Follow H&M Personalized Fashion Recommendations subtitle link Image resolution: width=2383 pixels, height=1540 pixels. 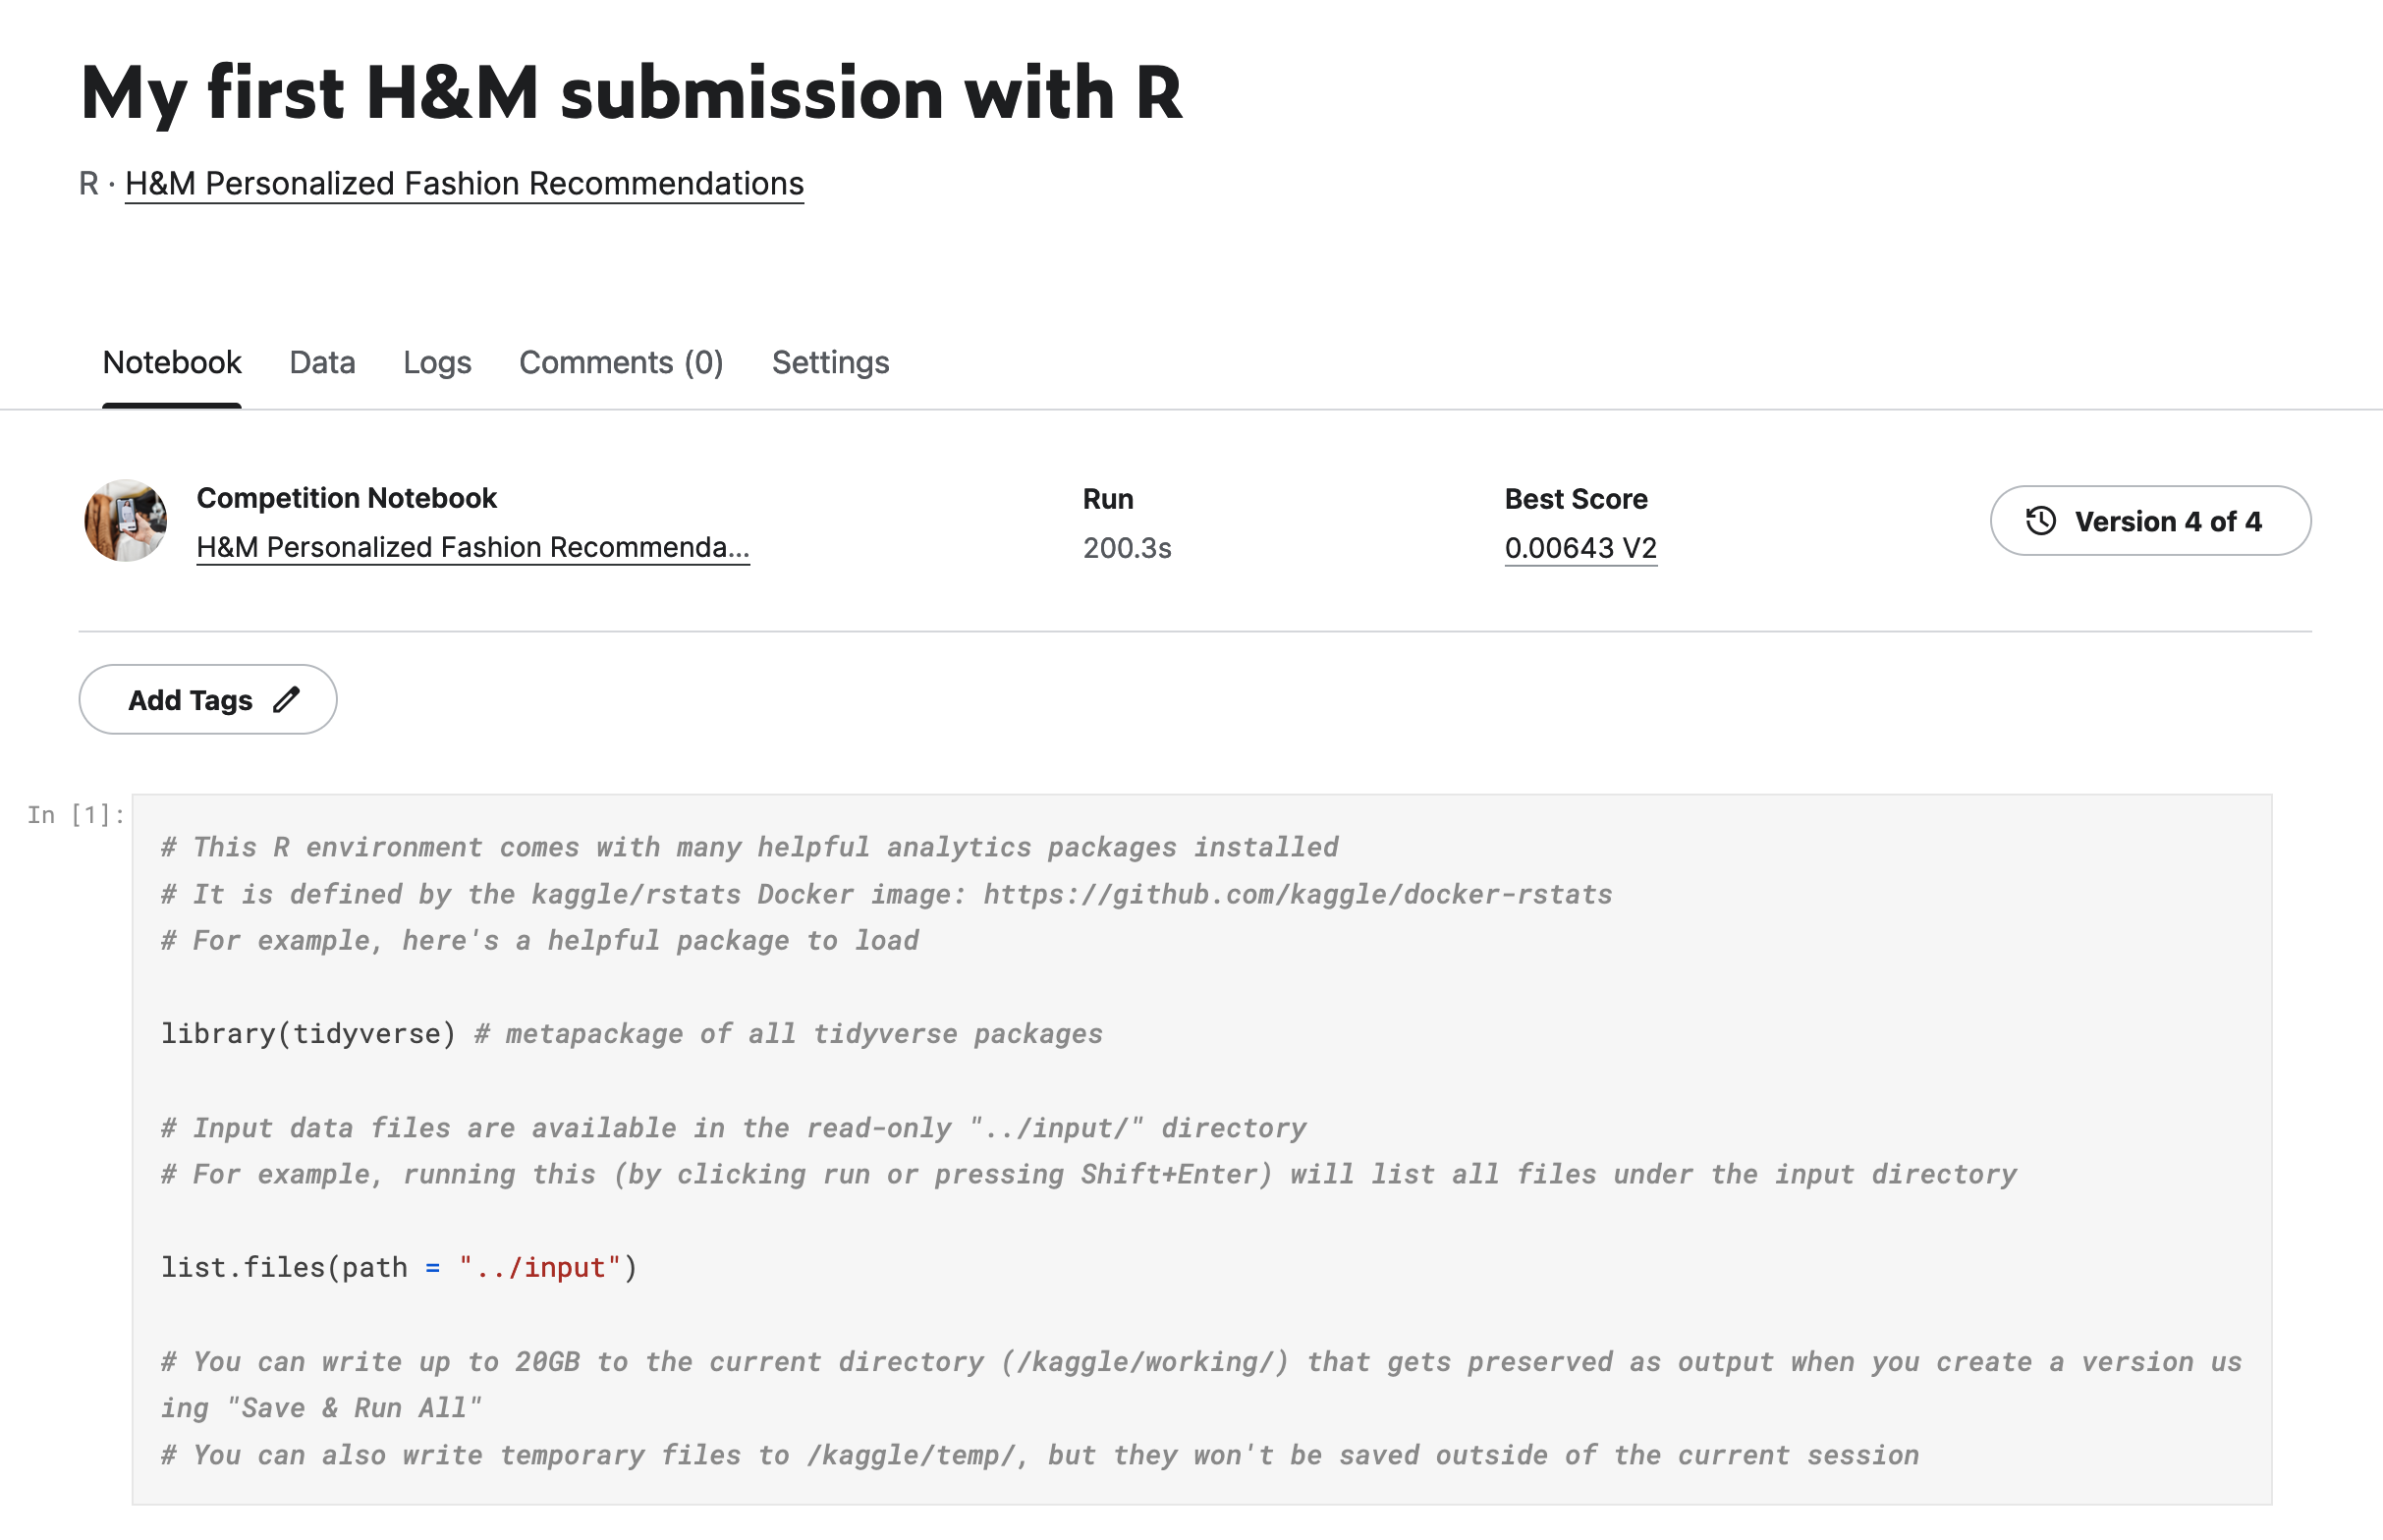[x=464, y=184]
